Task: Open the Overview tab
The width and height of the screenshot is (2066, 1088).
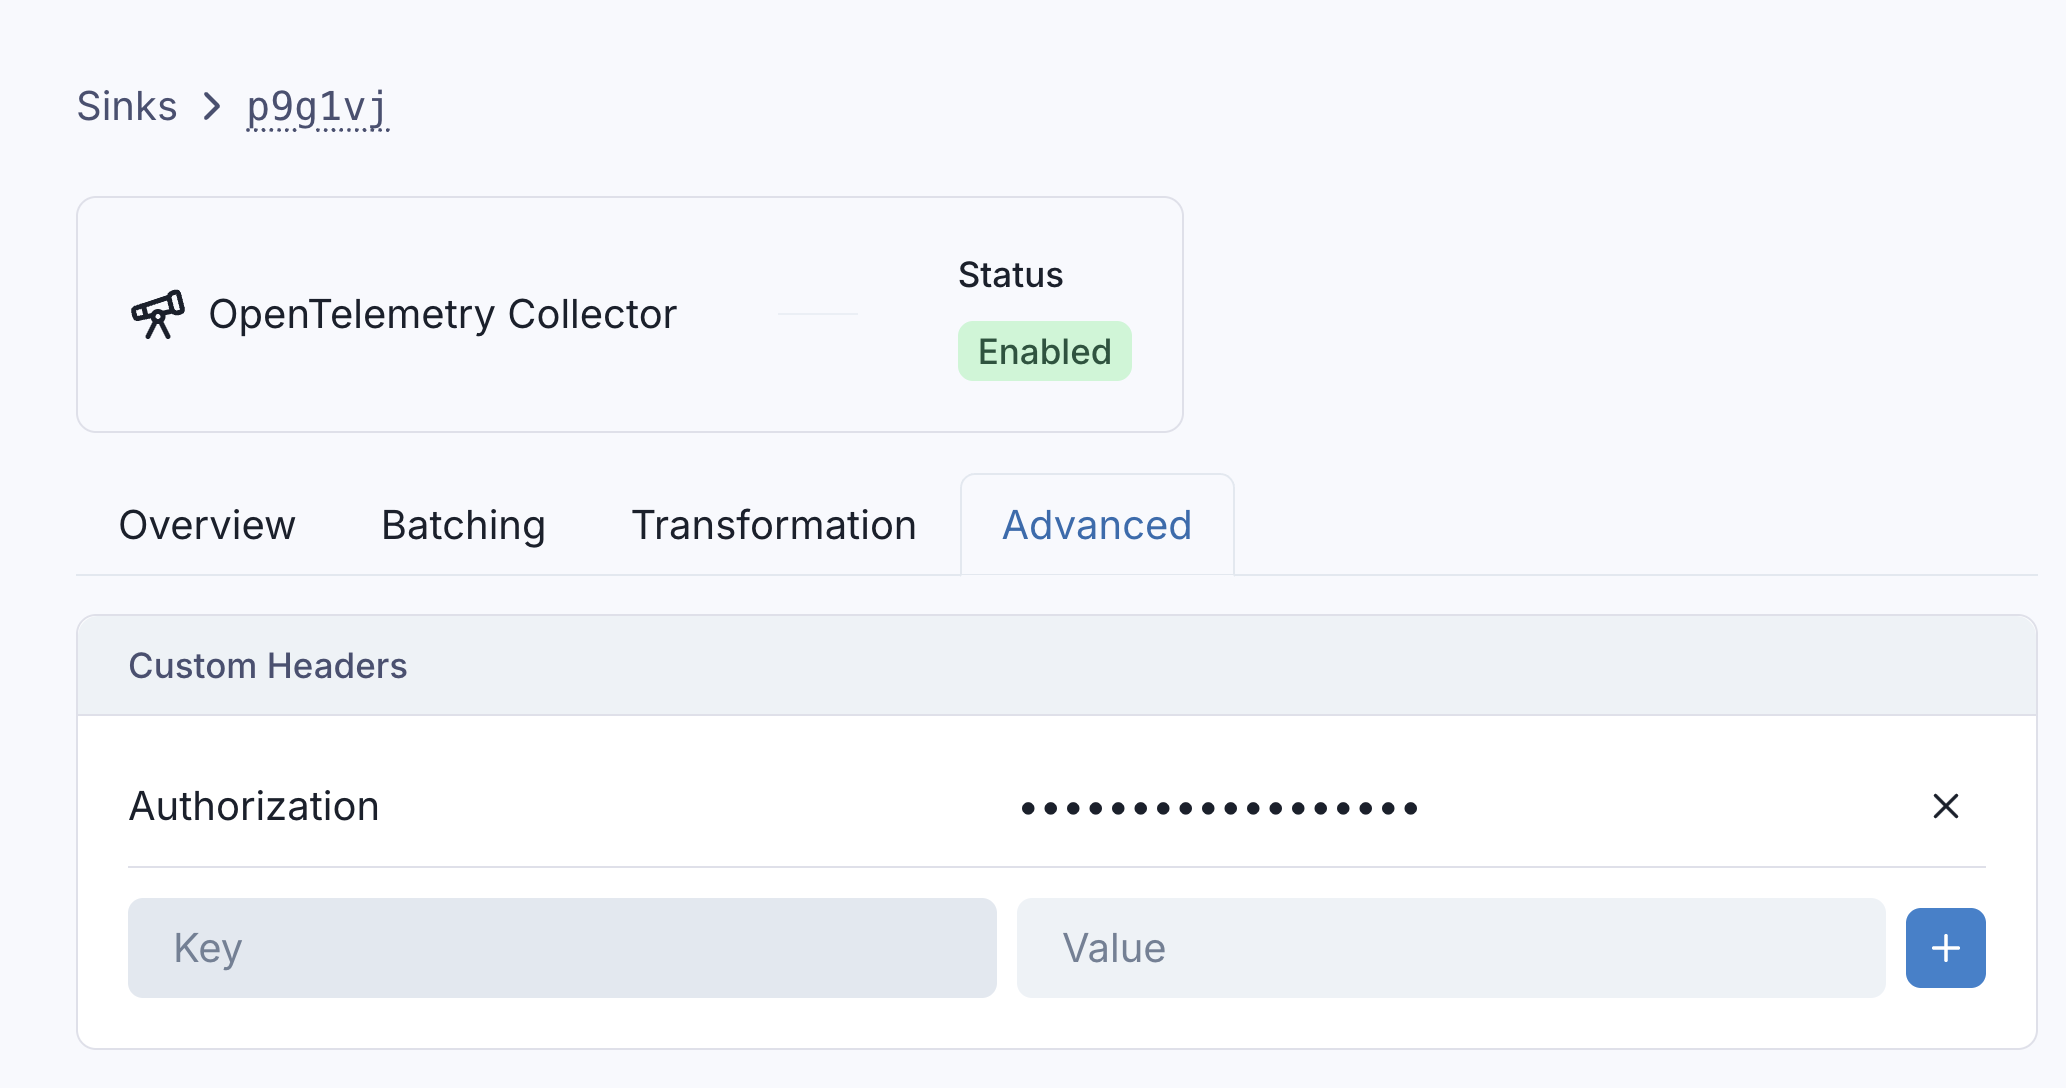Action: [207, 525]
